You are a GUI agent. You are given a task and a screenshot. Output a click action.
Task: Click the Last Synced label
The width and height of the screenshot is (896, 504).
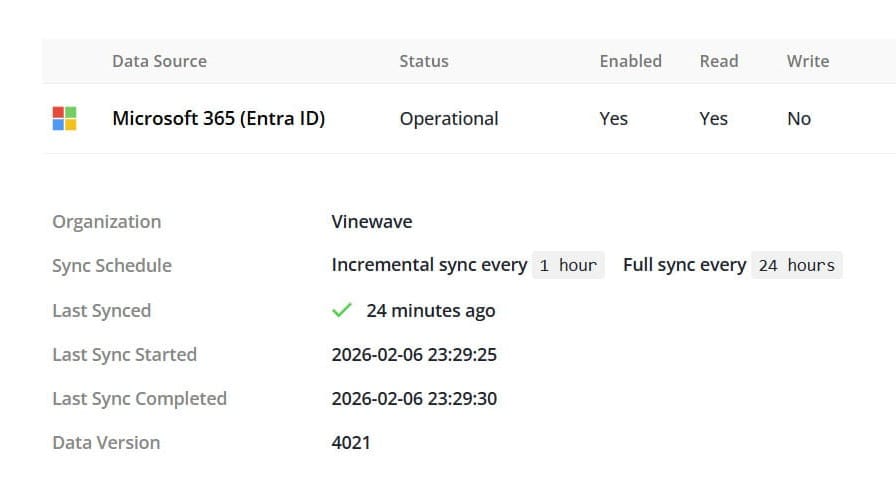[x=102, y=311]
